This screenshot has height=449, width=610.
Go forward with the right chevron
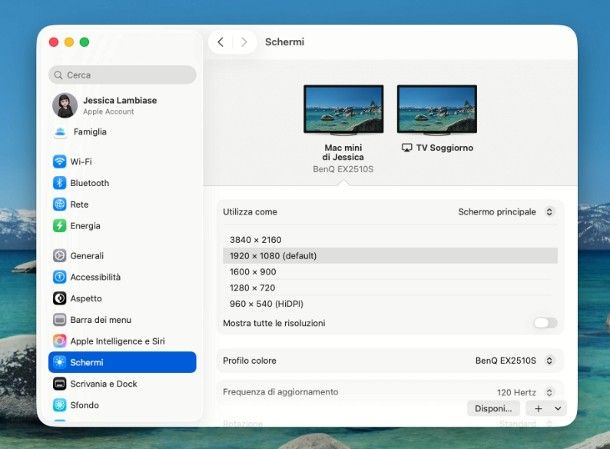[244, 42]
